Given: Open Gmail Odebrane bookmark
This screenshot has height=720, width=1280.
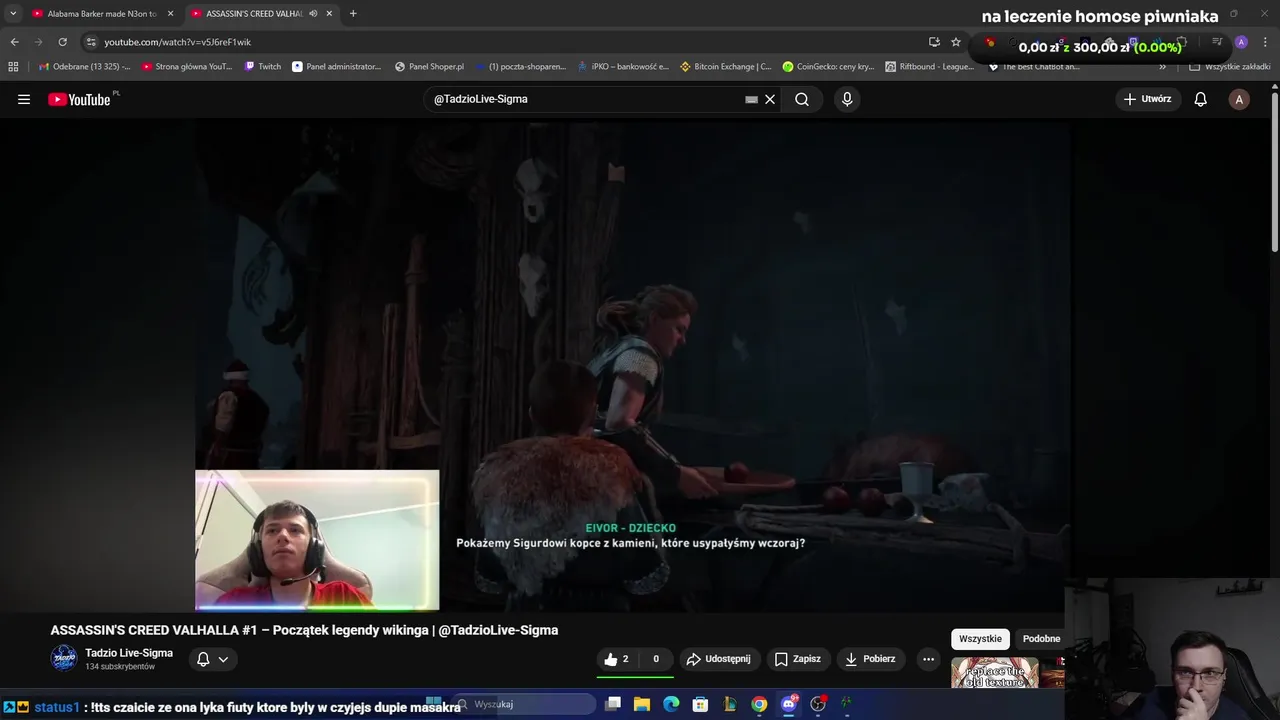Looking at the screenshot, I should [x=84, y=67].
